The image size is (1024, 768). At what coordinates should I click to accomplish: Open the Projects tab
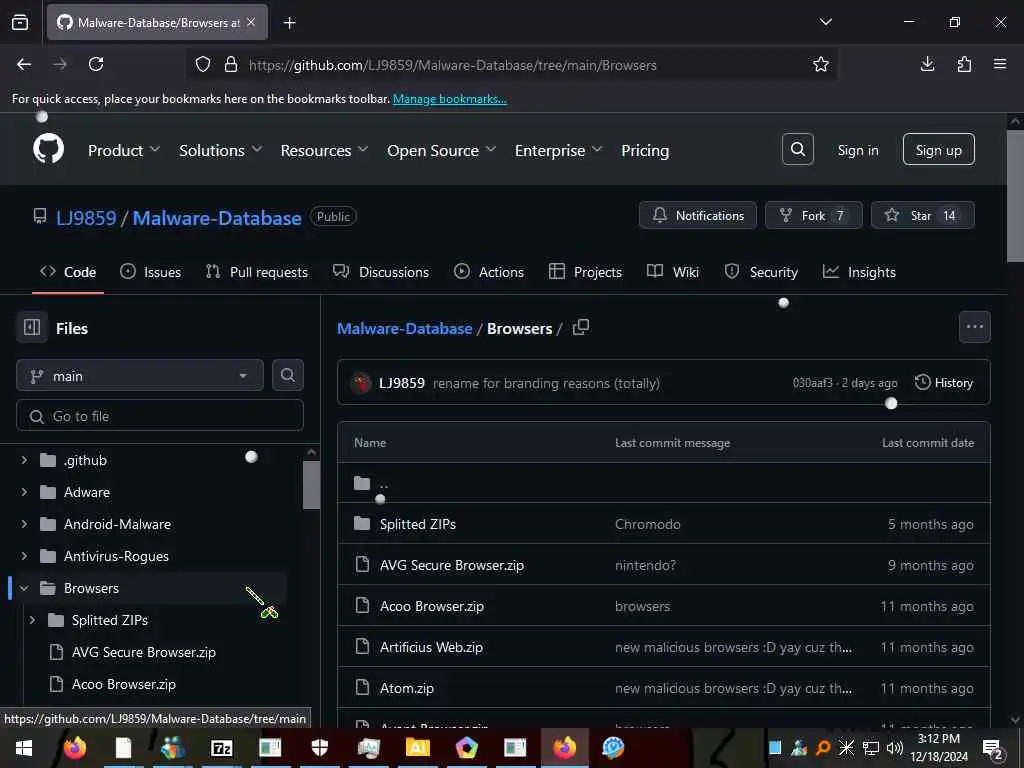point(585,272)
